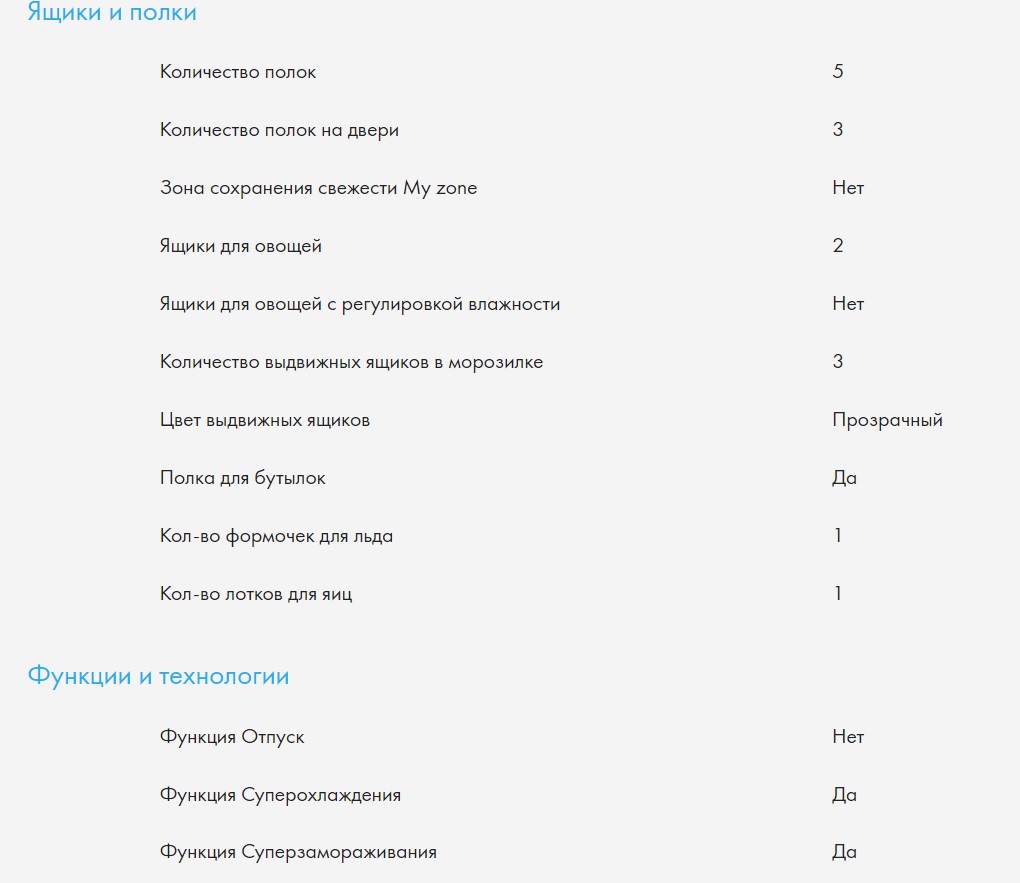
Task: Select the "Полка для бутылок" label
Action: [243, 478]
